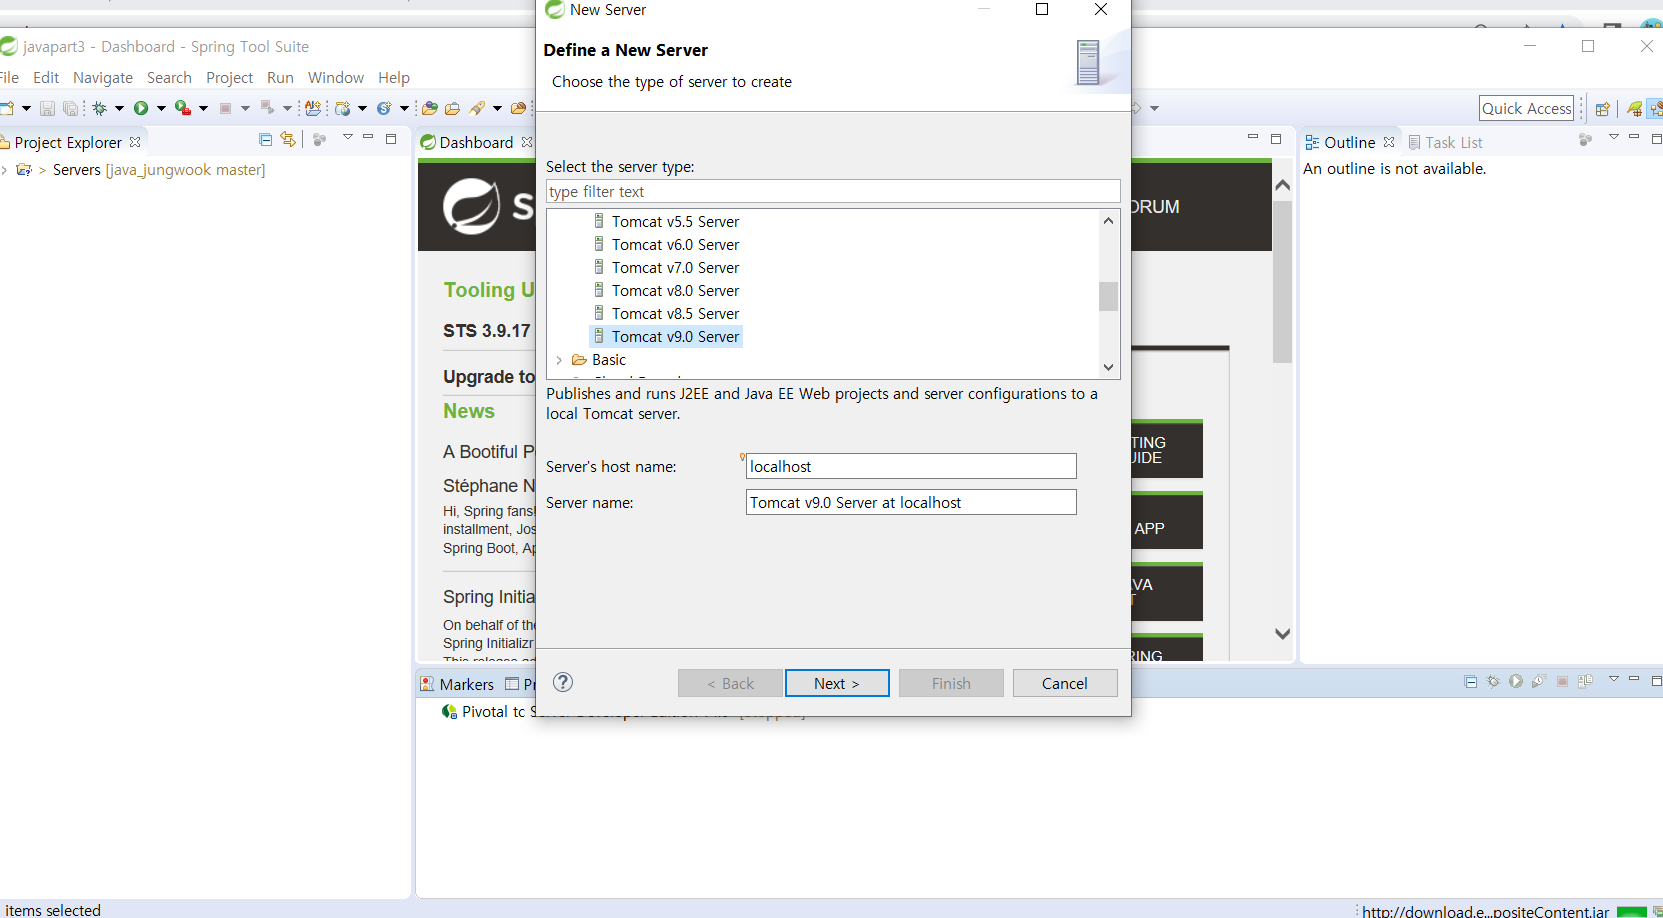Viewport: 1663px width, 918px height.
Task: Click the Dashboard vertical scrollbar thumb
Action: 1283,281
